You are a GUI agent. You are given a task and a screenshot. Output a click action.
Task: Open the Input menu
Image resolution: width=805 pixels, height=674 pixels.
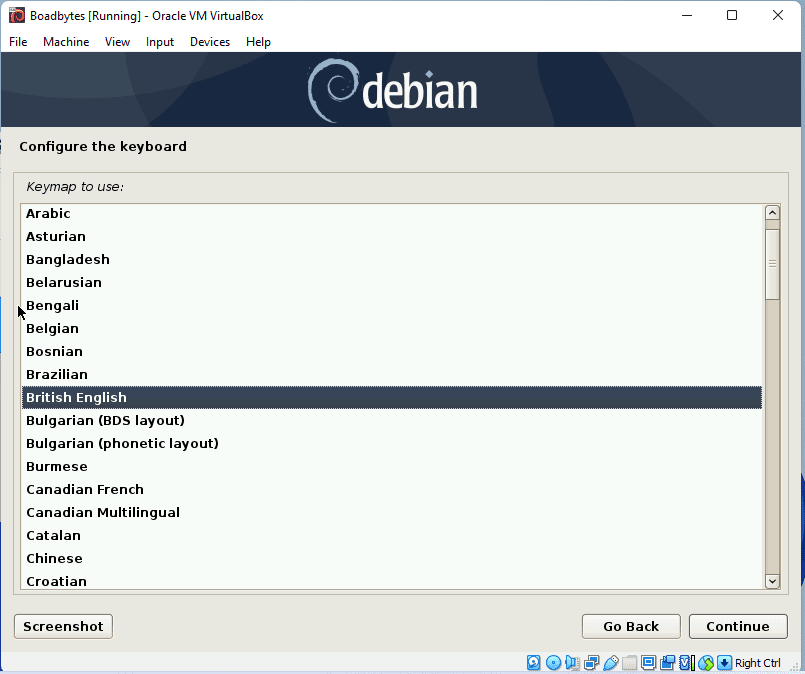click(160, 42)
